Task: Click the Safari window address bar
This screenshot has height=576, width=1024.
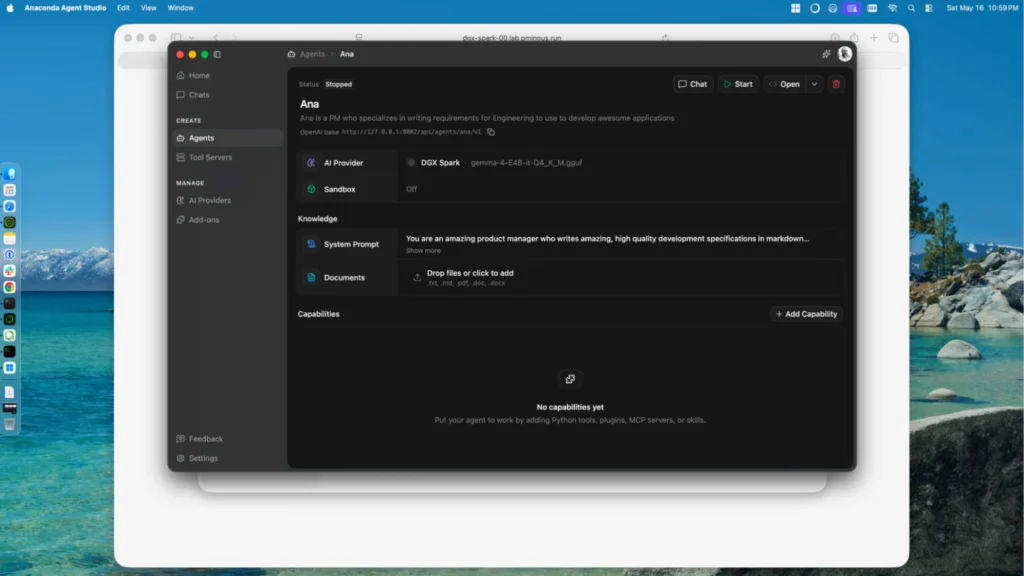Action: click(511, 38)
